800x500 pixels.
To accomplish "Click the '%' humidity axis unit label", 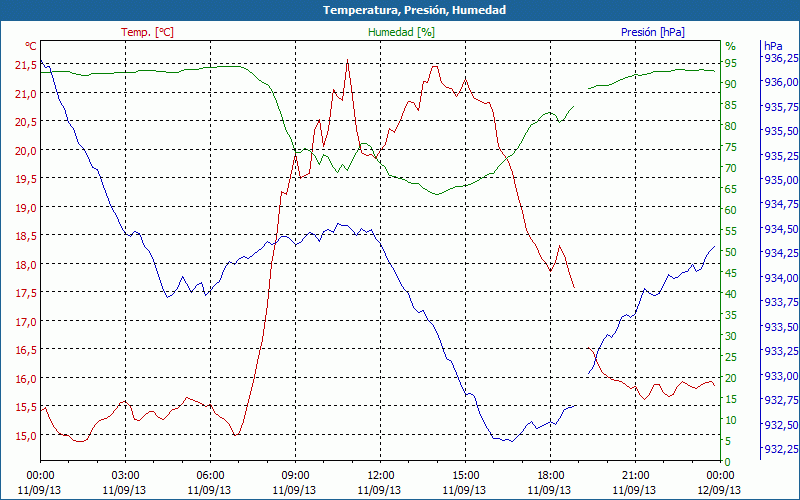I will [731, 46].
